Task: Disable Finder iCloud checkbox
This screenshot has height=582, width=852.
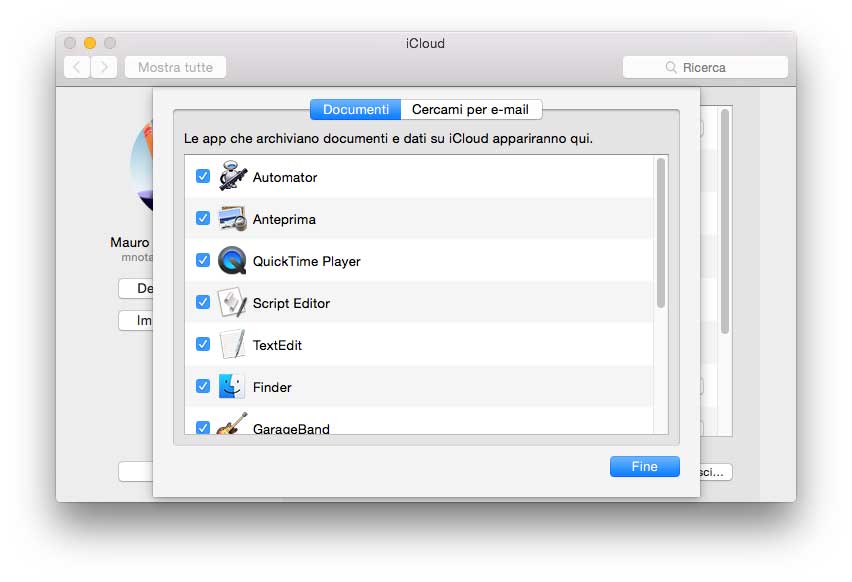Action: point(203,386)
